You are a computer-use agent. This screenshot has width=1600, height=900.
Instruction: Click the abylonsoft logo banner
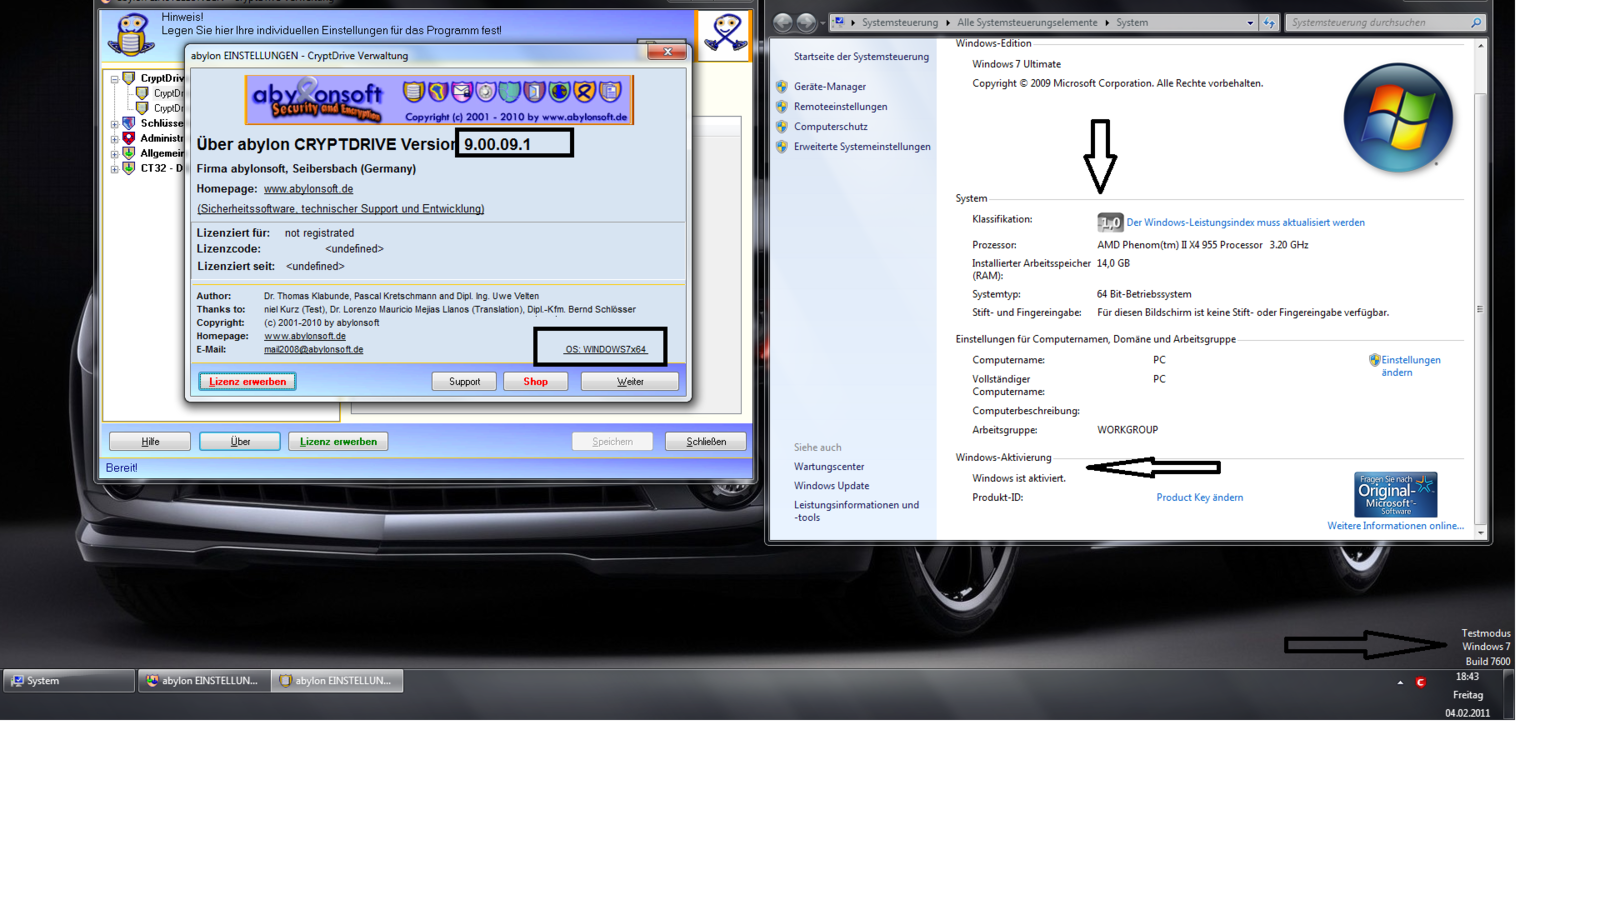click(439, 100)
